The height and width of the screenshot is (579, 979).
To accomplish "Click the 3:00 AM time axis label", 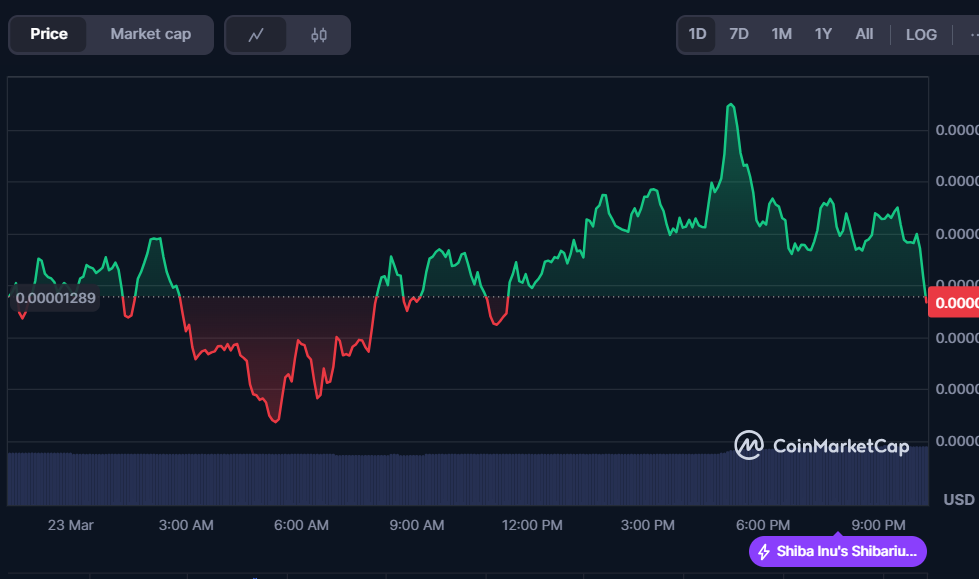I will tap(186, 525).
